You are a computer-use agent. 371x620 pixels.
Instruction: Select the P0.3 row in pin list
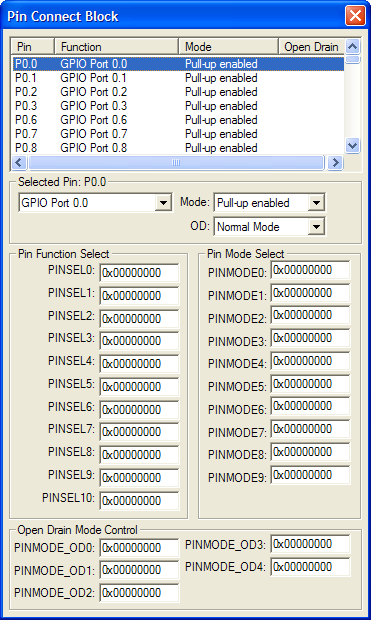pos(178,106)
